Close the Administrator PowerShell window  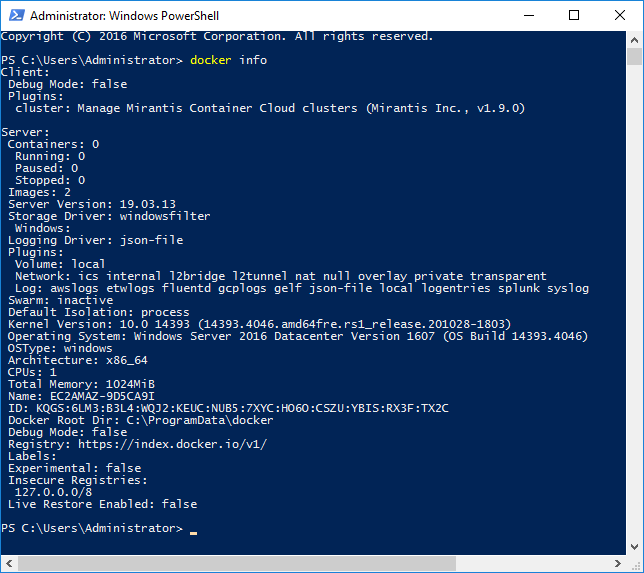[620, 15]
